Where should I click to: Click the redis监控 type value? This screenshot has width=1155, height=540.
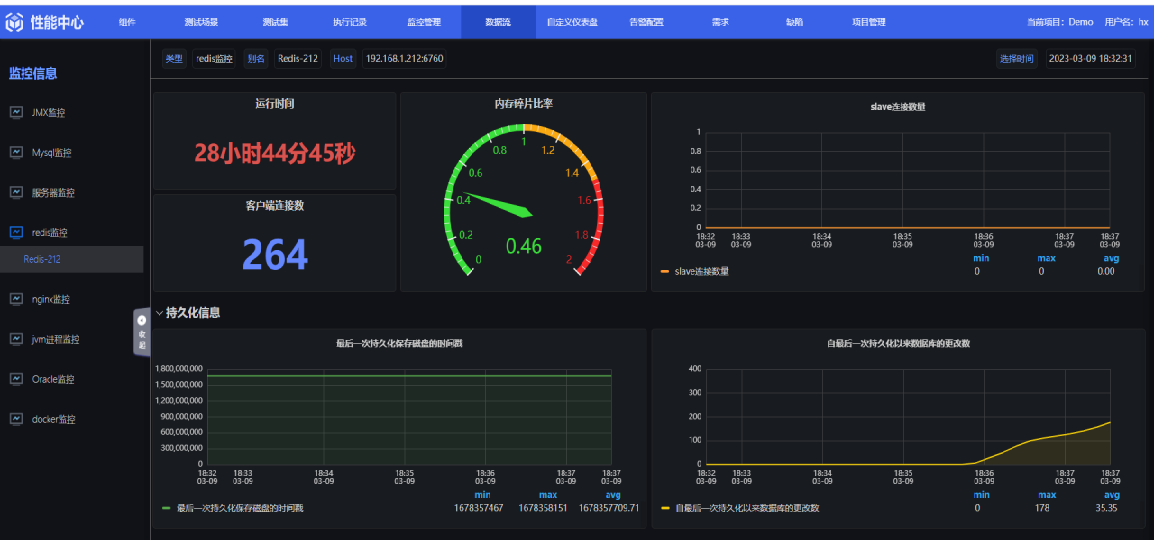pyautogui.click(x=214, y=58)
